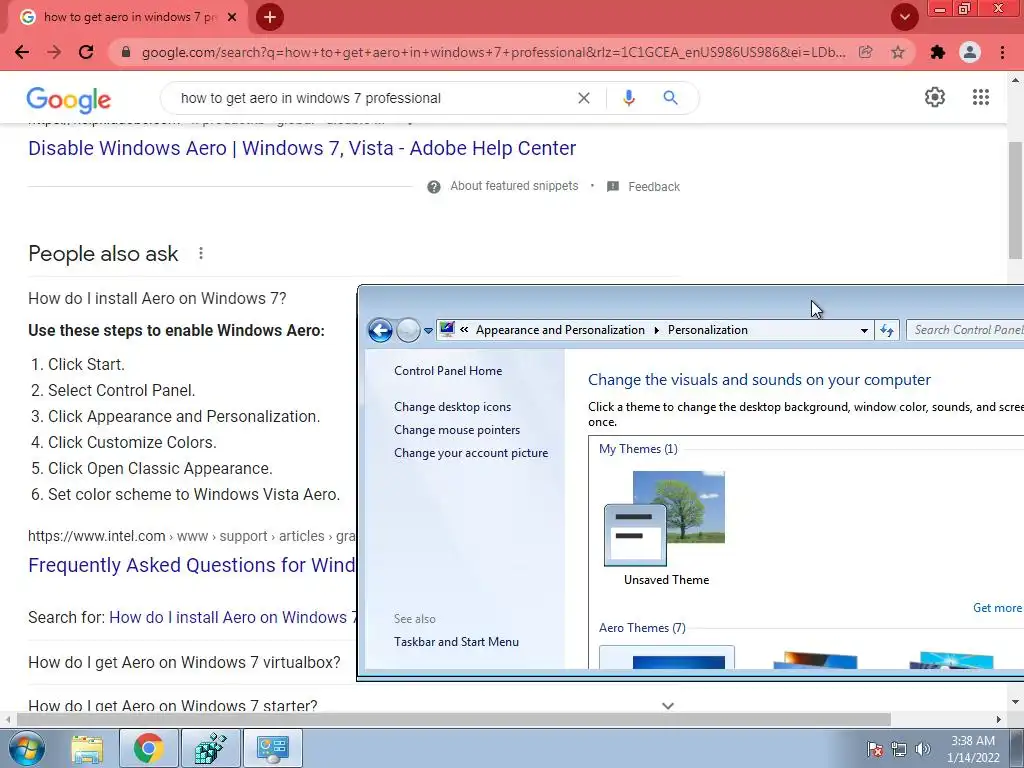The image size is (1024, 768).
Task: Click Get more themes link
Action: point(997,608)
